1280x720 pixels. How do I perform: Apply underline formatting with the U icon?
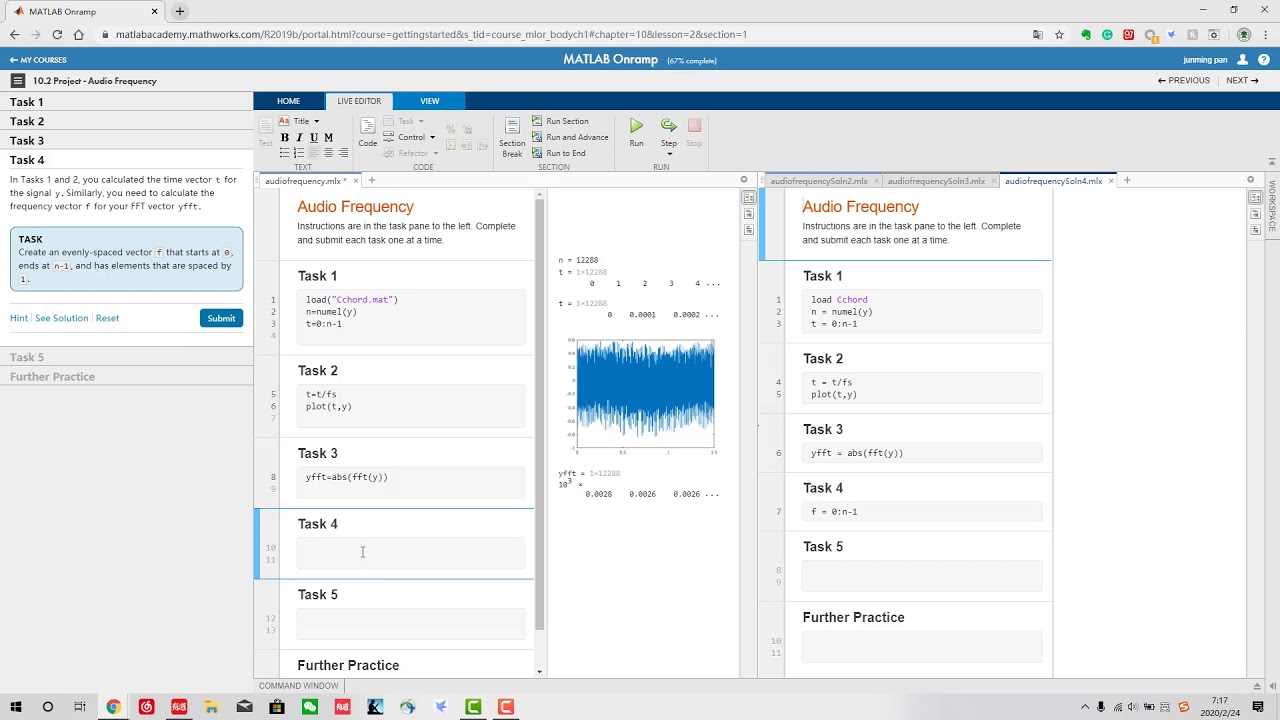coord(314,137)
